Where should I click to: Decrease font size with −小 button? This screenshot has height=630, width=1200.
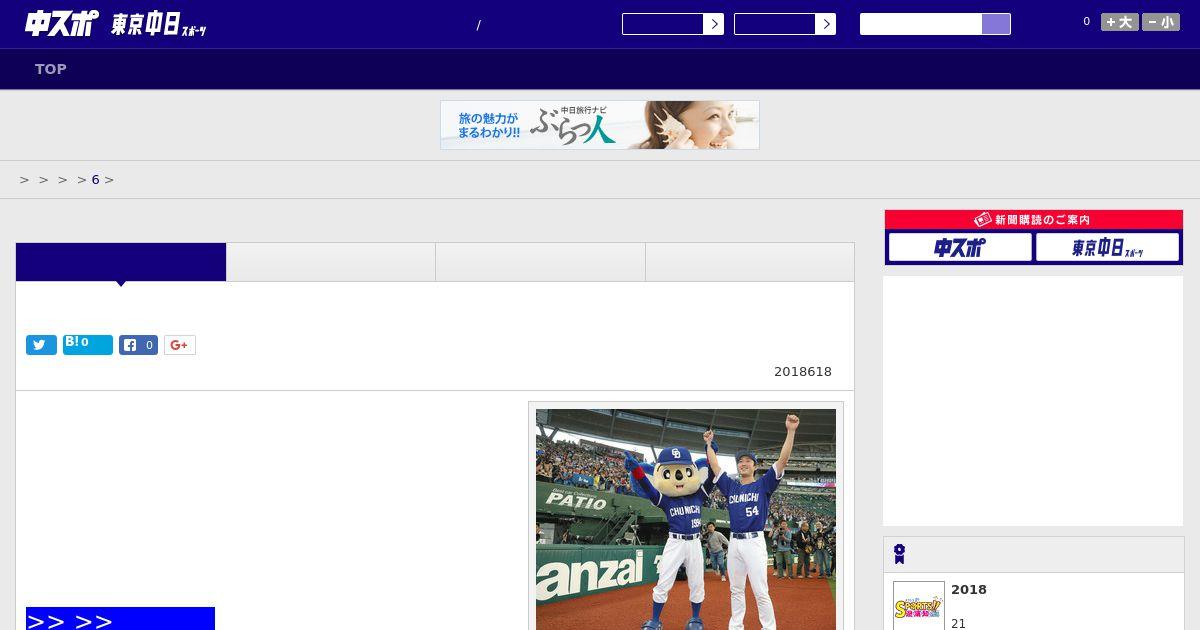click(1161, 22)
